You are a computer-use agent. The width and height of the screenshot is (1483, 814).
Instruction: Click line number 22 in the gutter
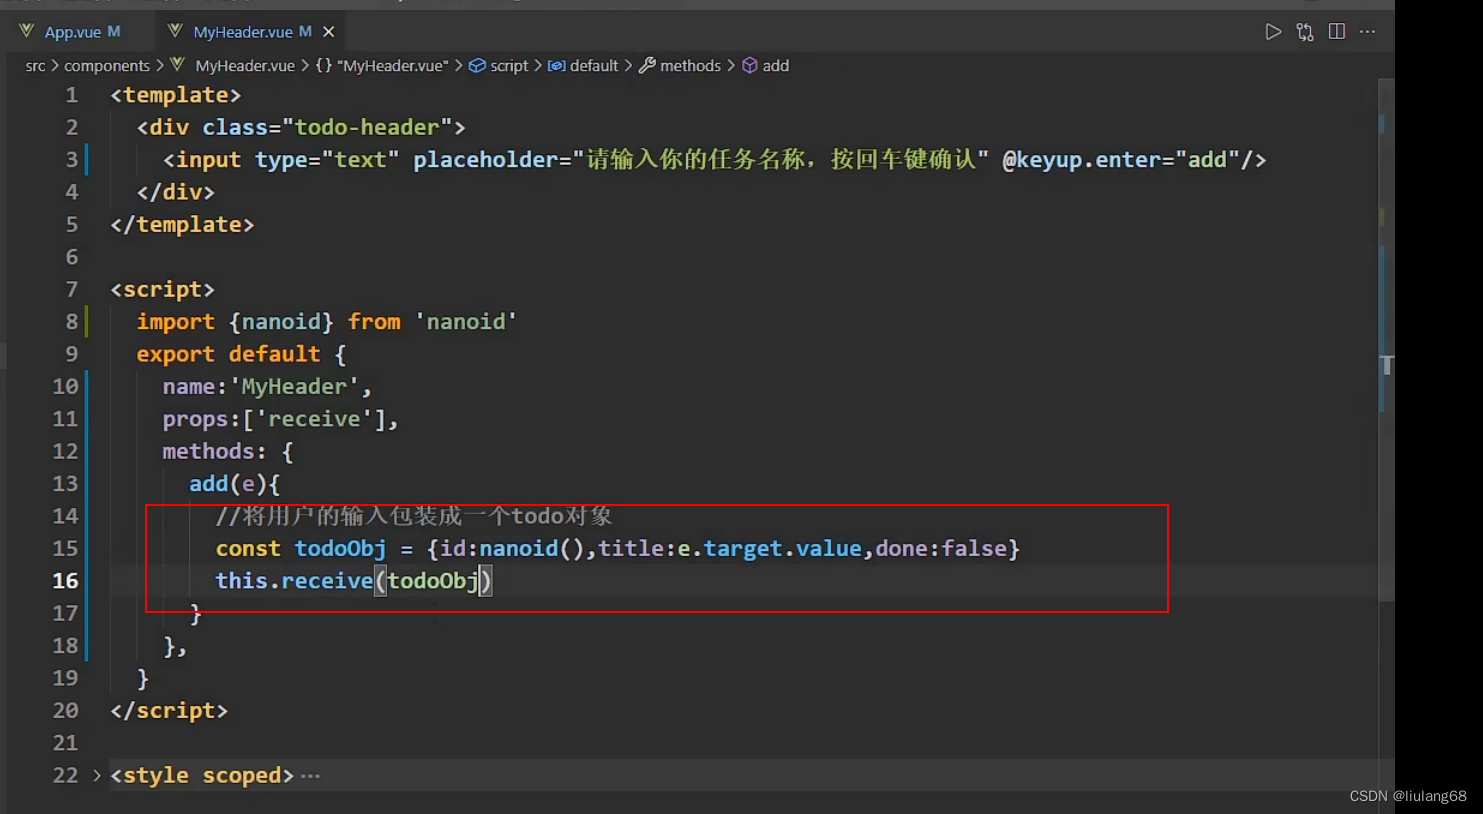click(65, 775)
